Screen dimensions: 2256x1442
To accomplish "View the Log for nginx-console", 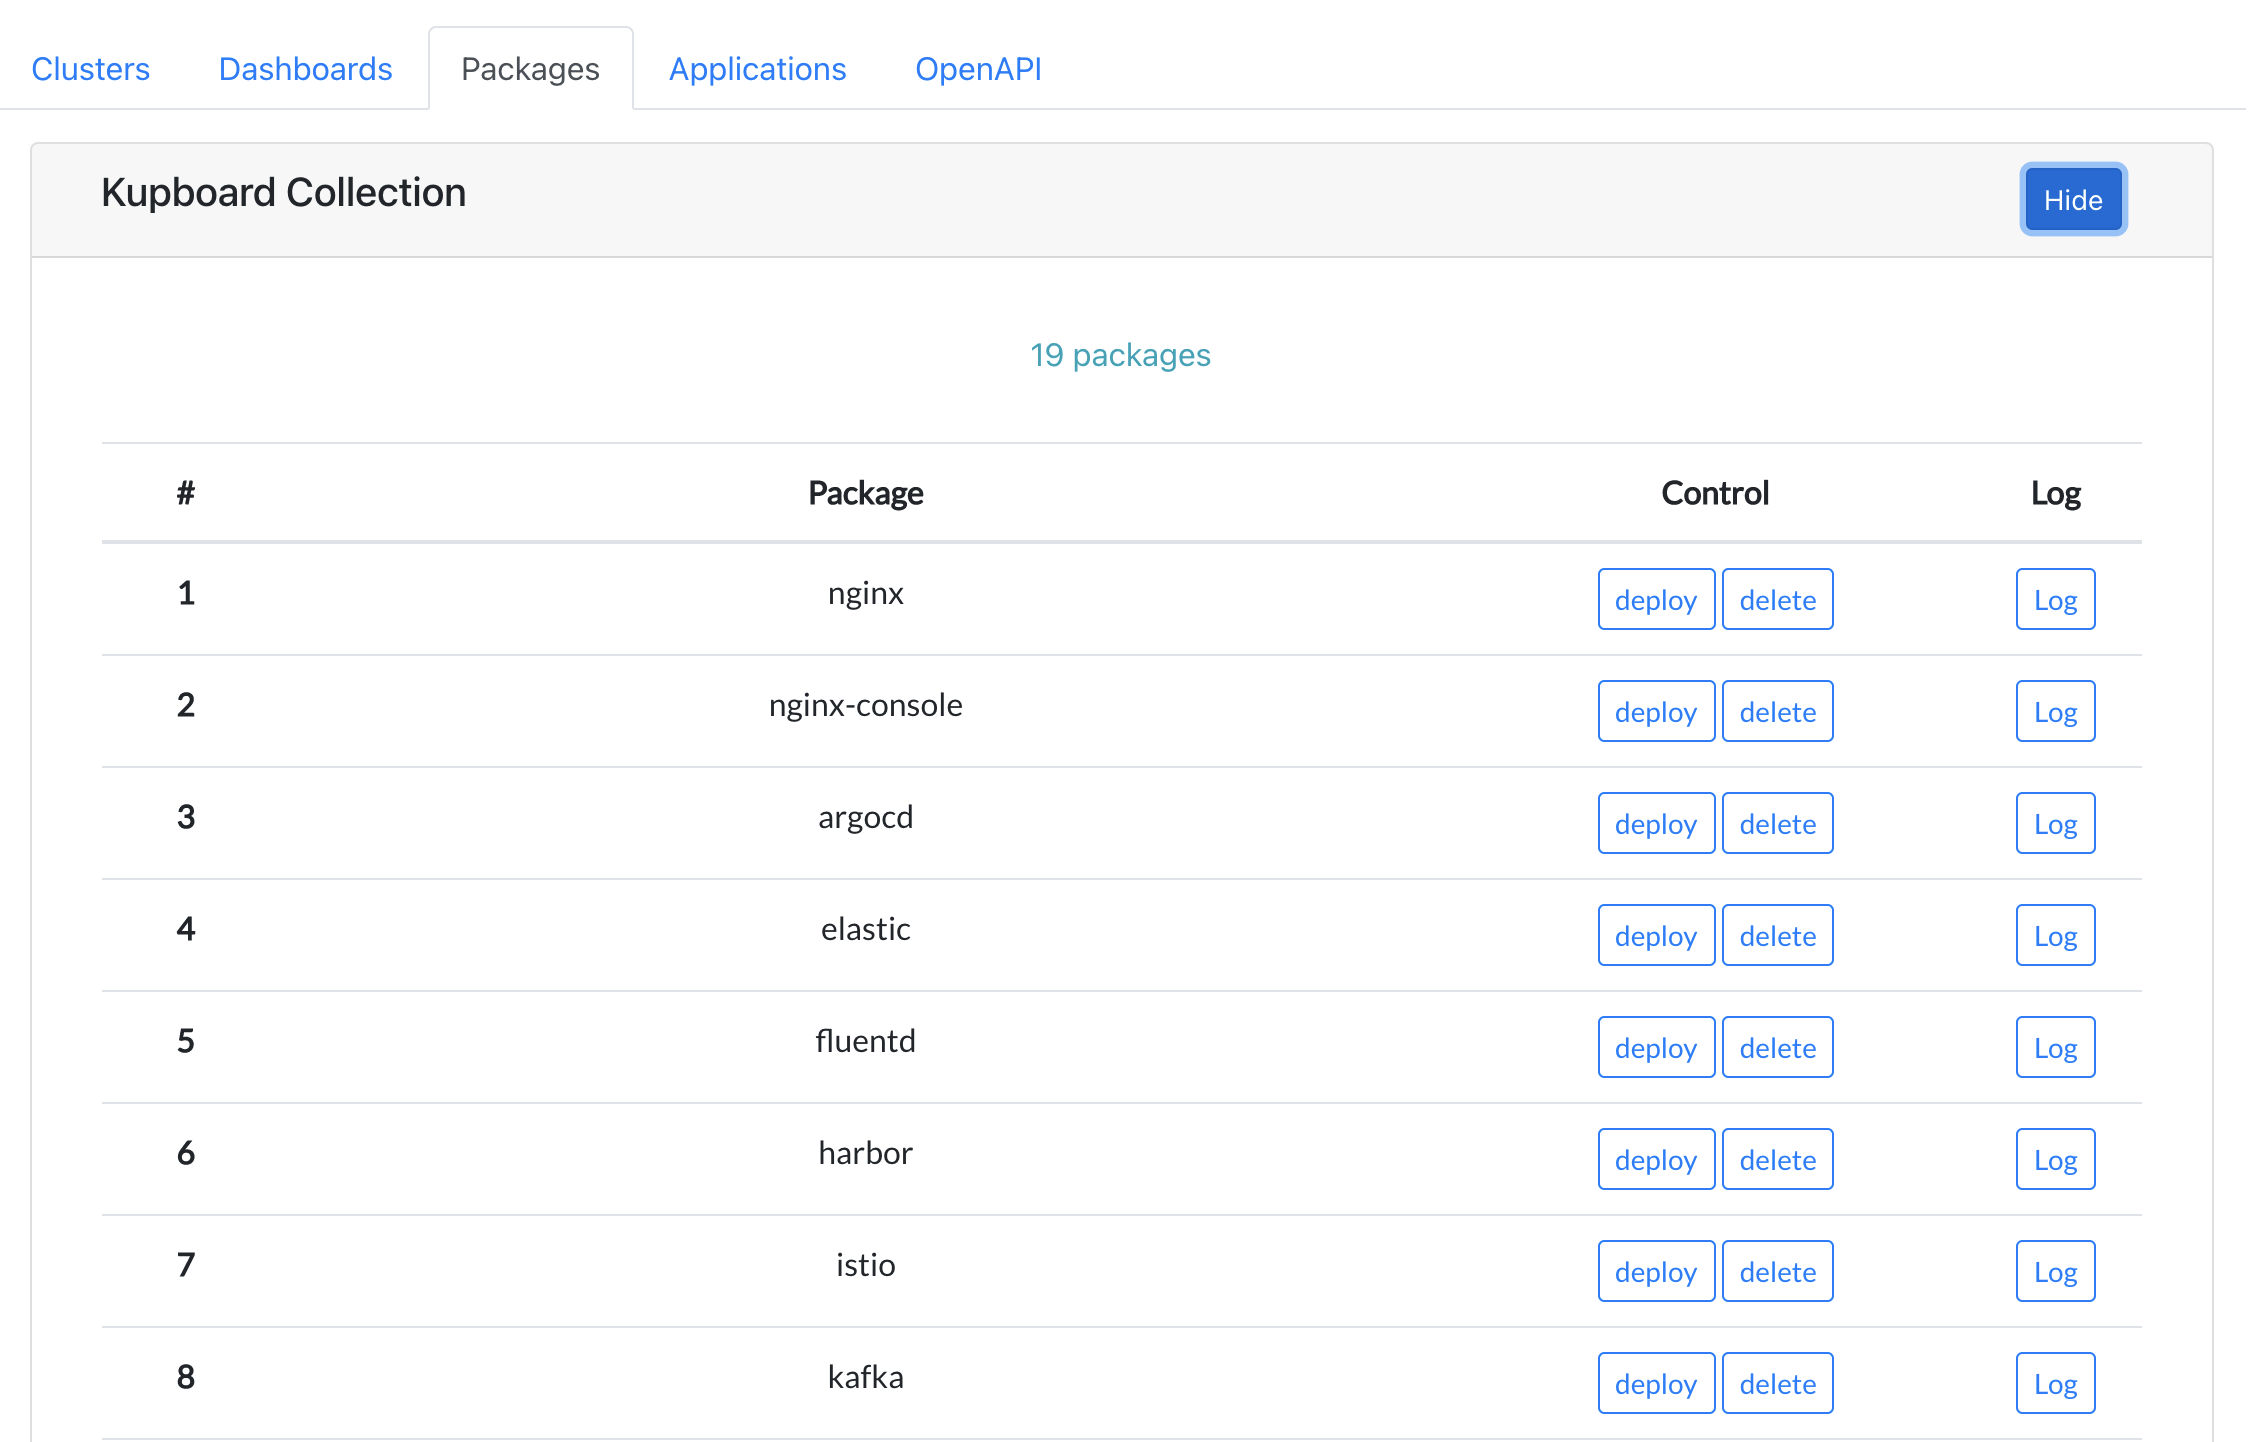I will point(2056,712).
